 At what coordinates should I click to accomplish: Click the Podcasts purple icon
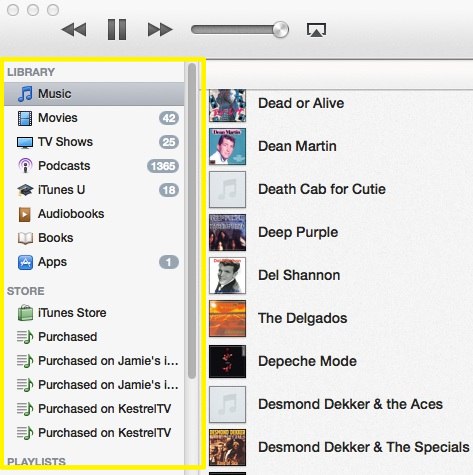(25, 166)
